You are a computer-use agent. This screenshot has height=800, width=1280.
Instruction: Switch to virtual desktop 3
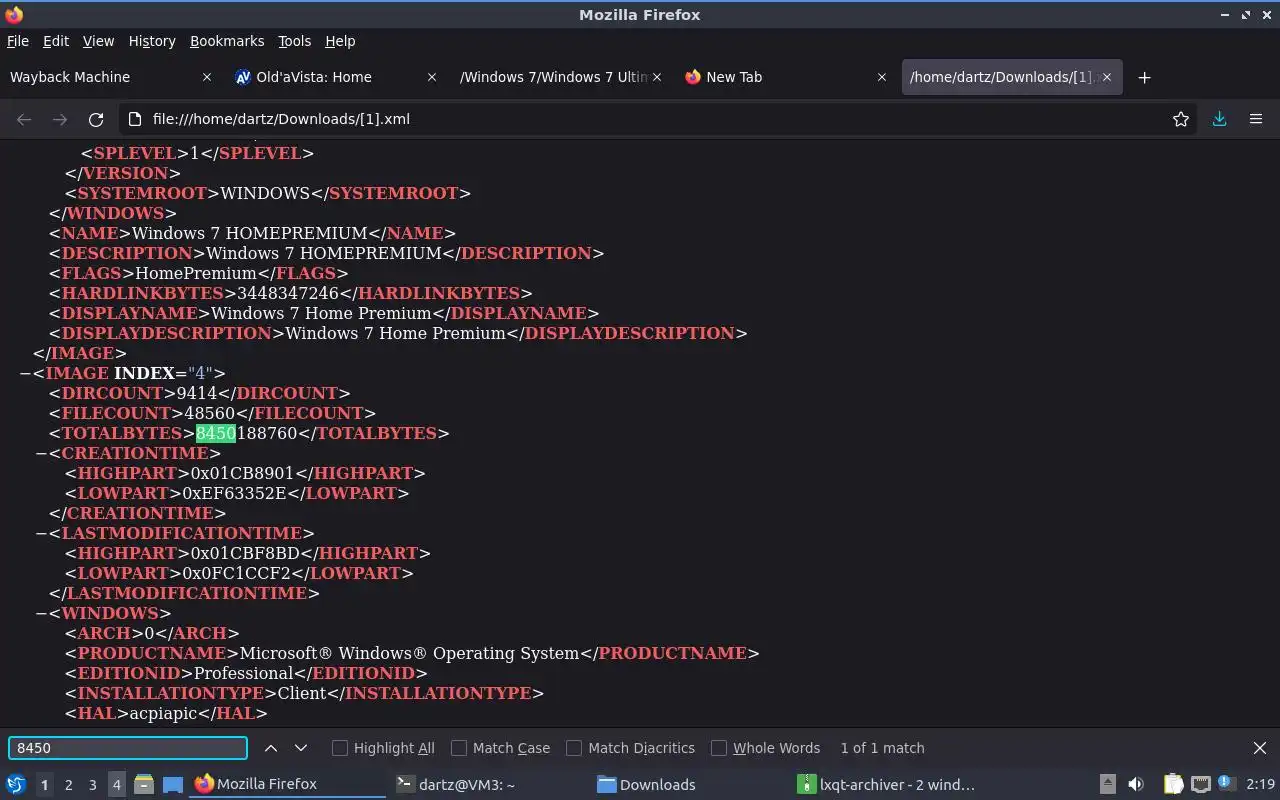pyautogui.click(x=92, y=785)
